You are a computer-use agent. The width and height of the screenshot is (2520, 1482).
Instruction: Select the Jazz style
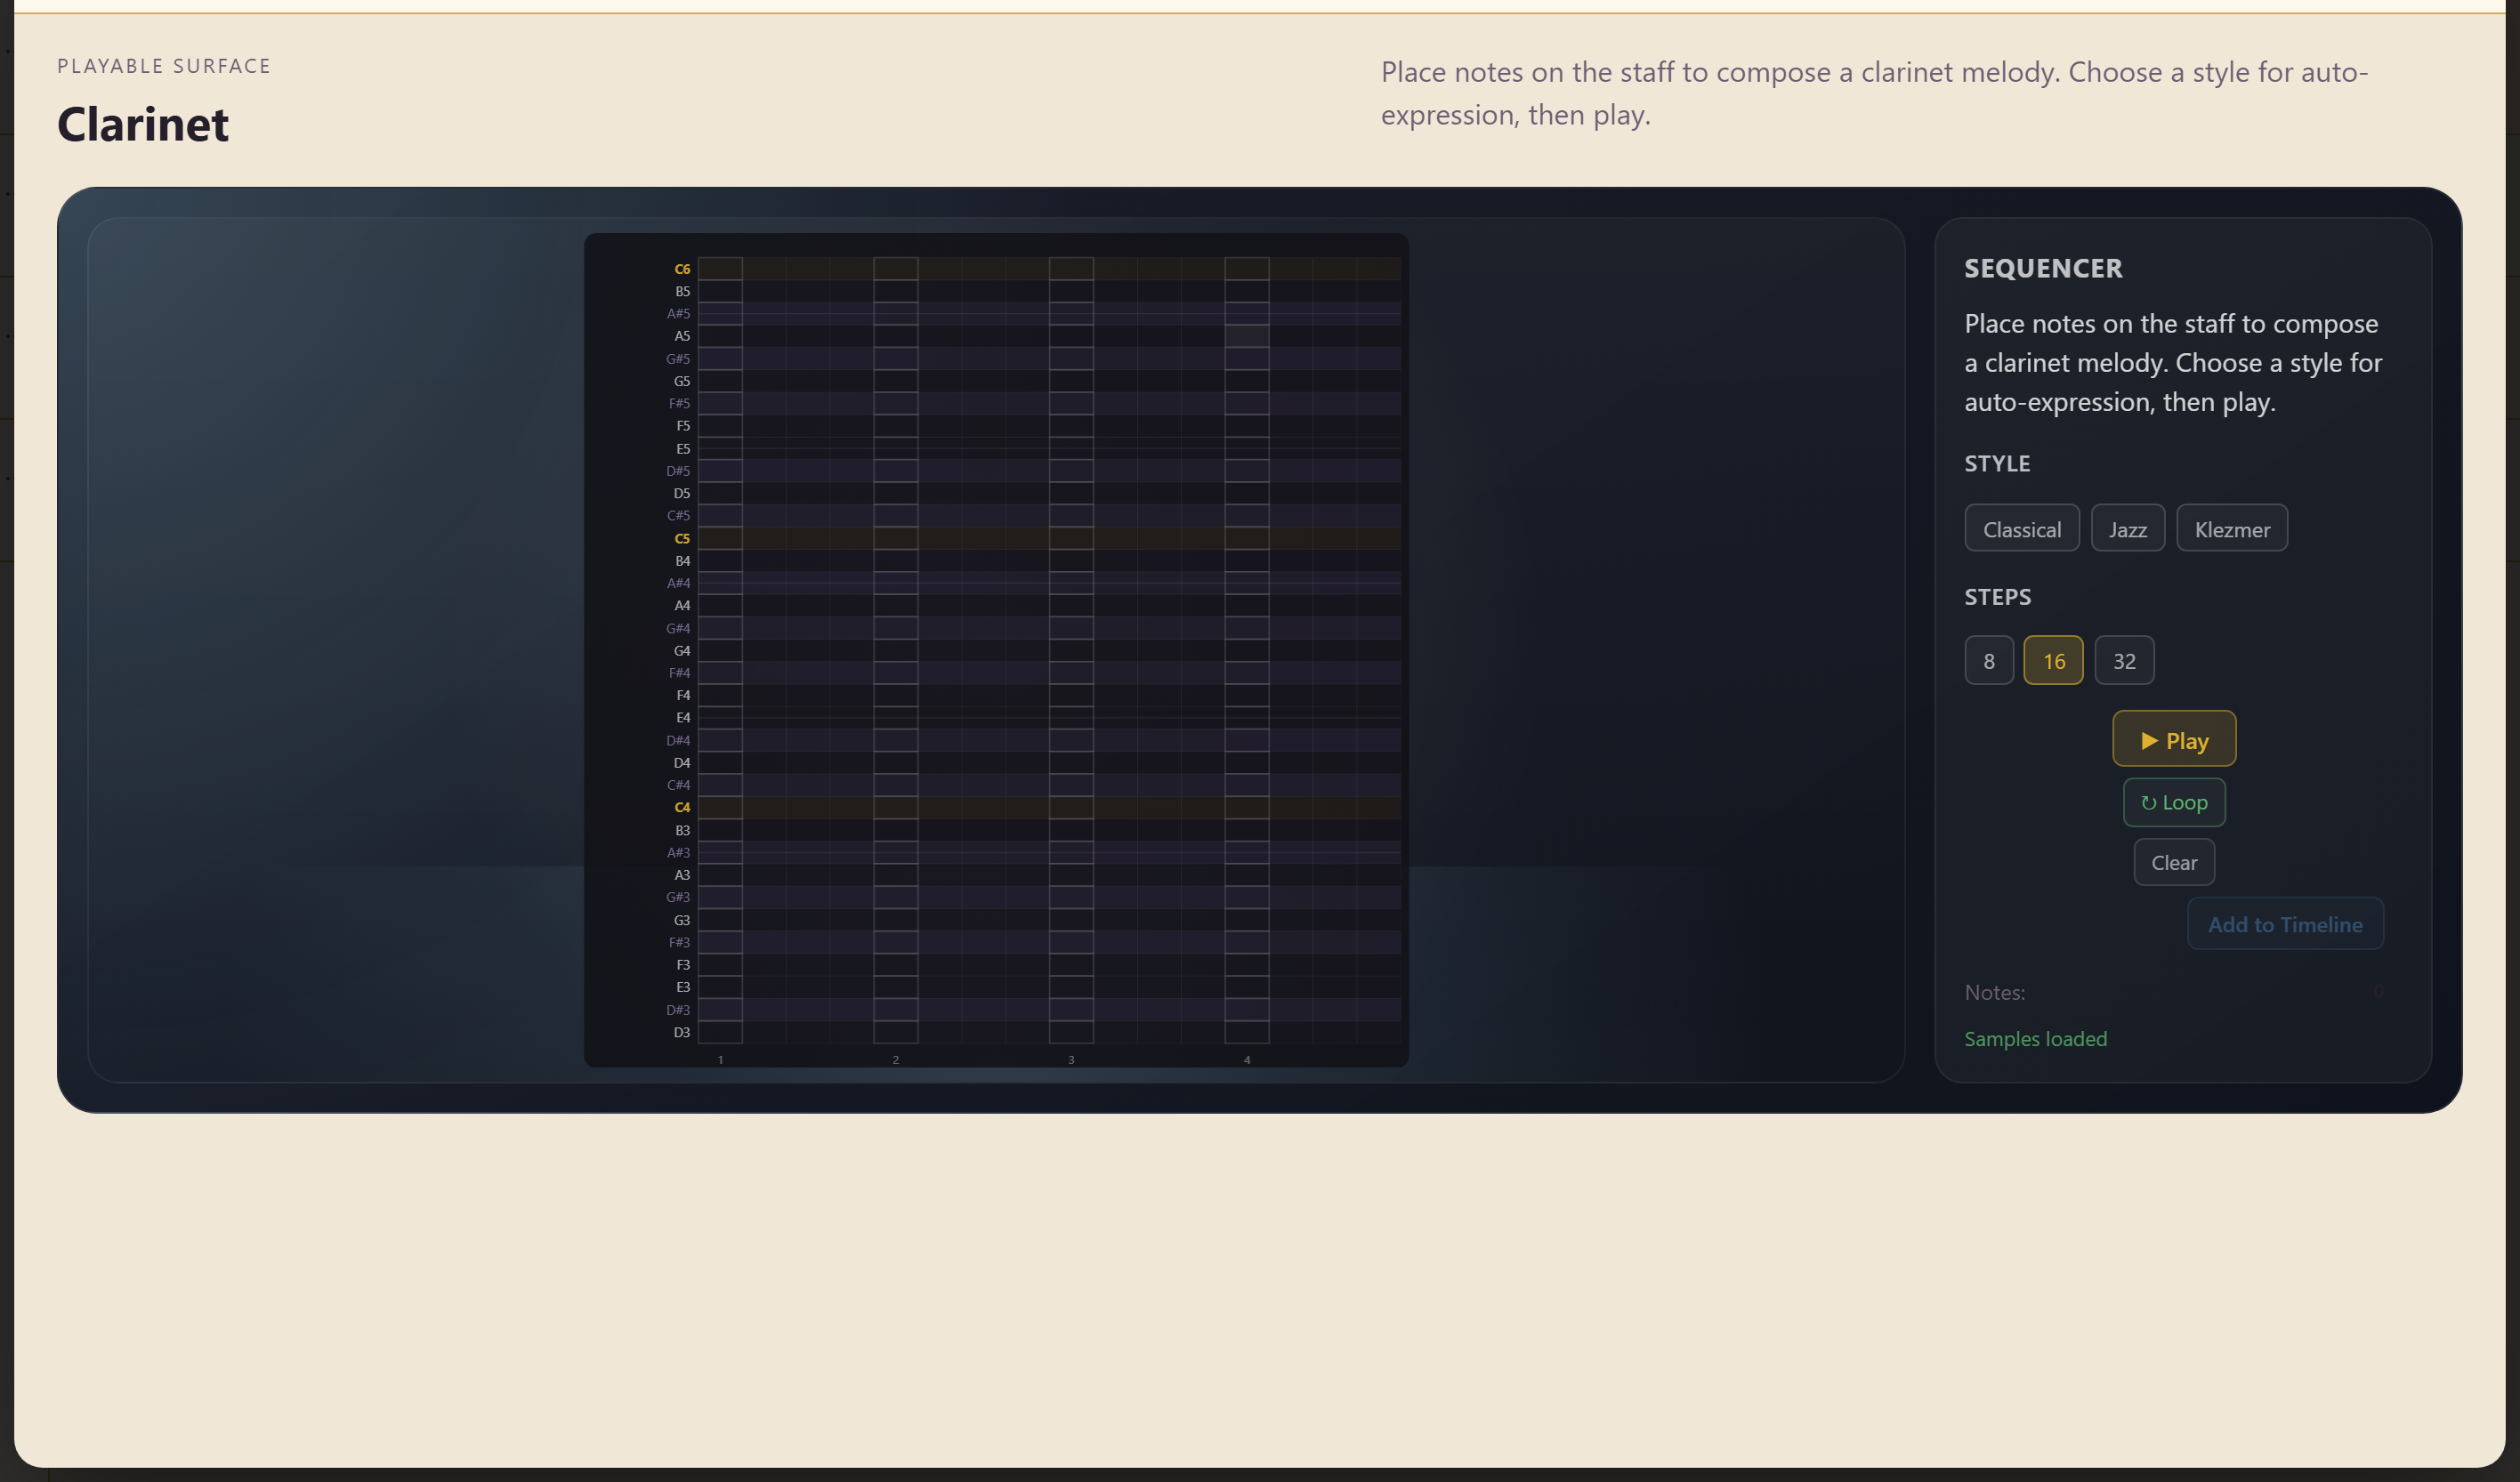(x=2128, y=528)
